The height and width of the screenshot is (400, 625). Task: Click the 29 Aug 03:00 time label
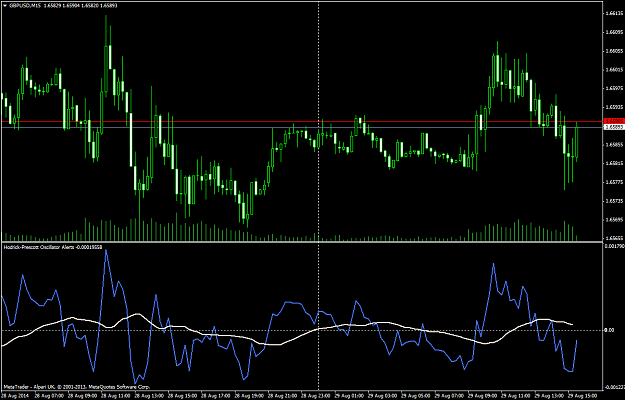tap(381, 397)
